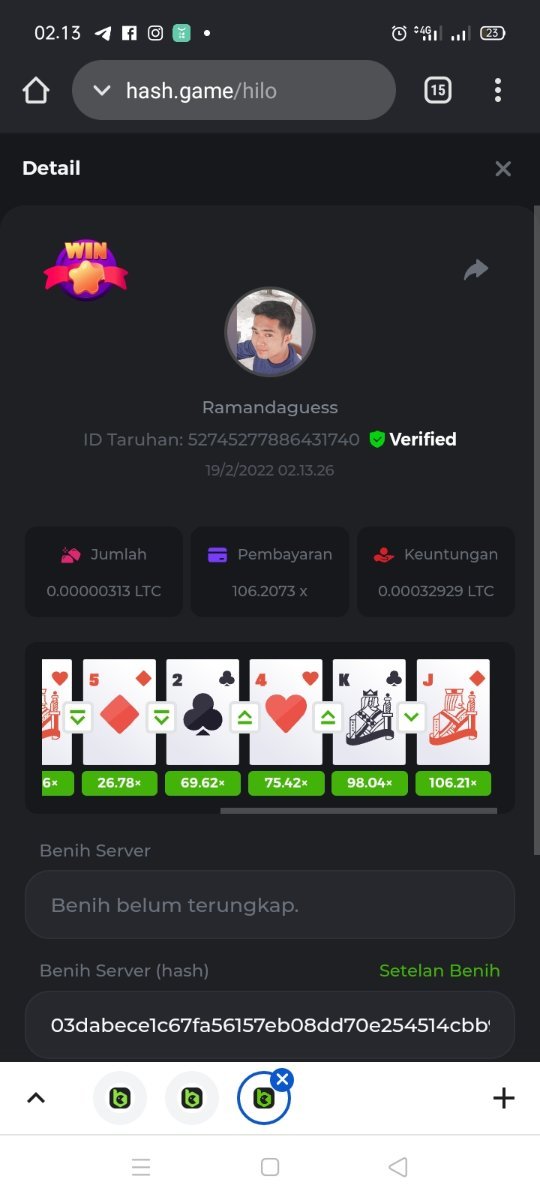Screen dimensions: 540x1200
Task: Open Setelan Benih link
Action: click(x=439, y=971)
